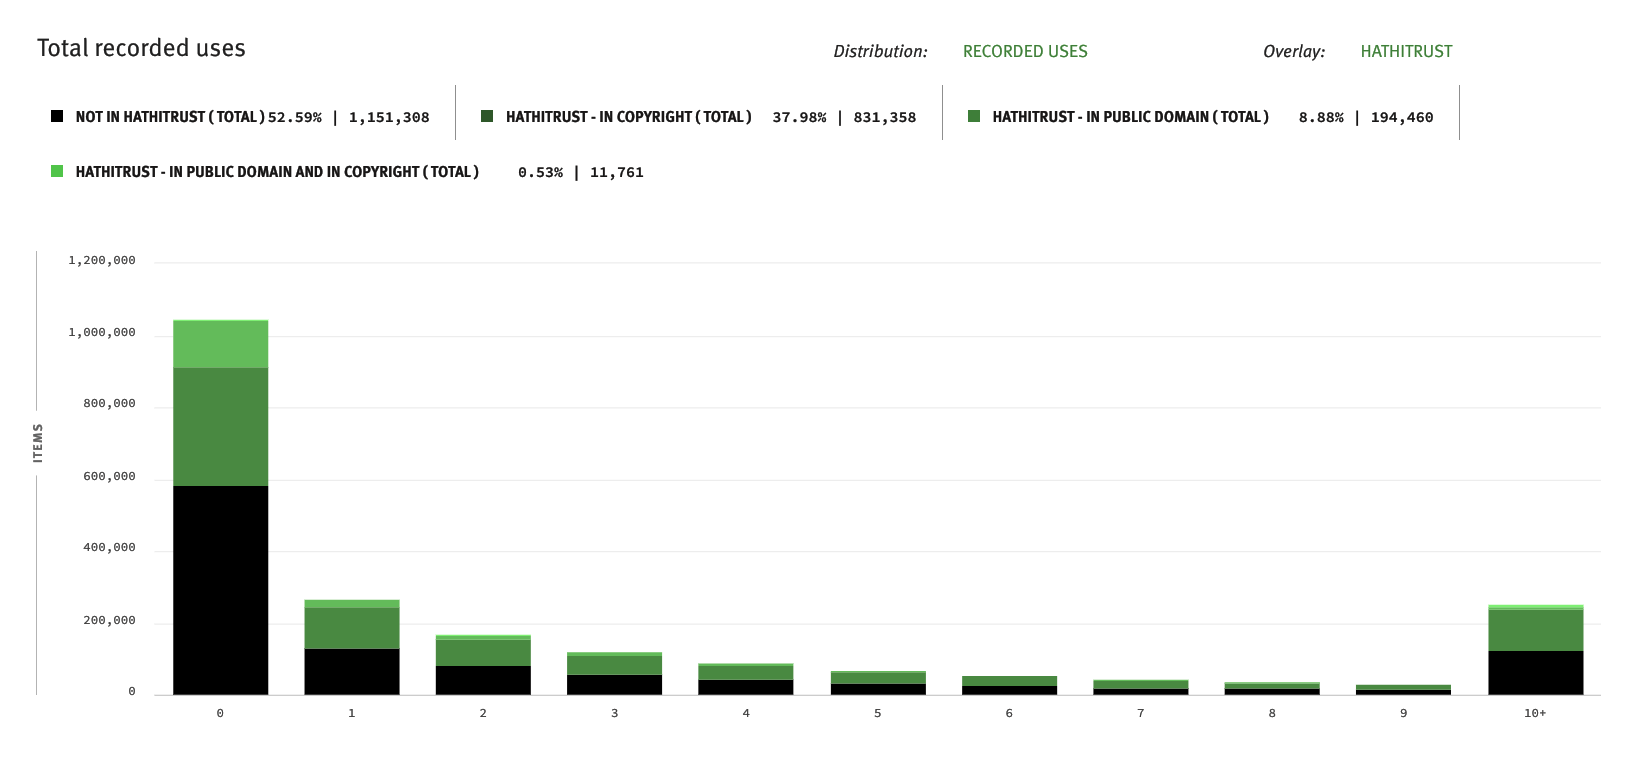Click the Total recorded uses heading
The image size is (1628, 762).
click(141, 48)
